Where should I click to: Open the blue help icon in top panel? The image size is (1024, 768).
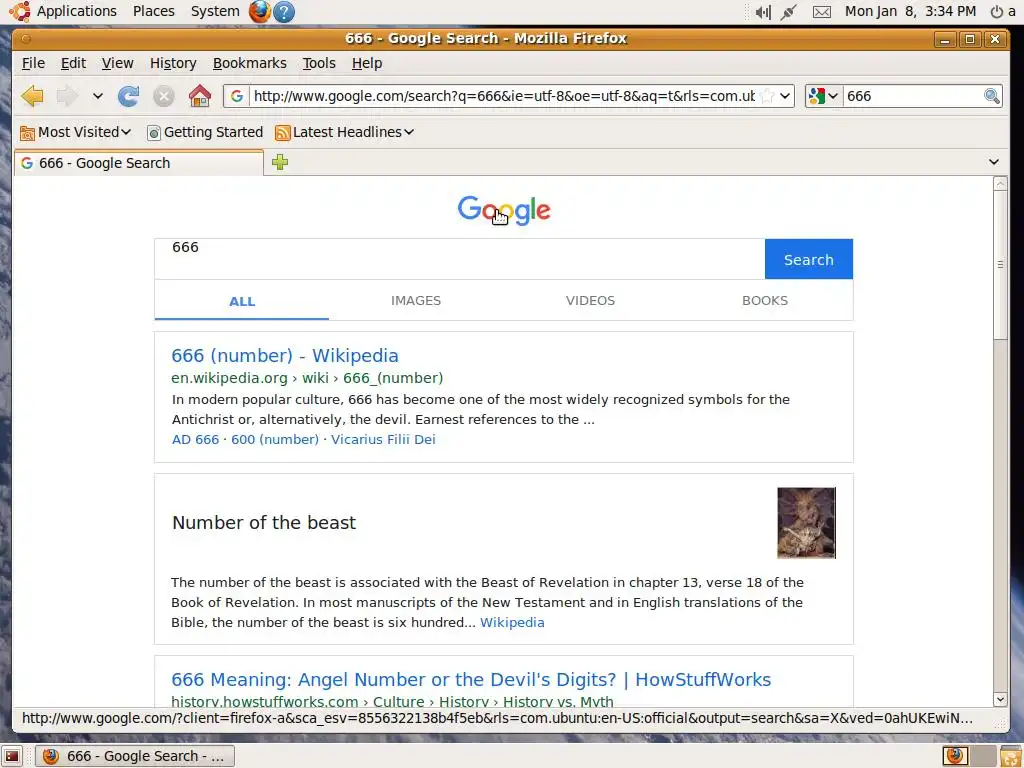pos(284,11)
